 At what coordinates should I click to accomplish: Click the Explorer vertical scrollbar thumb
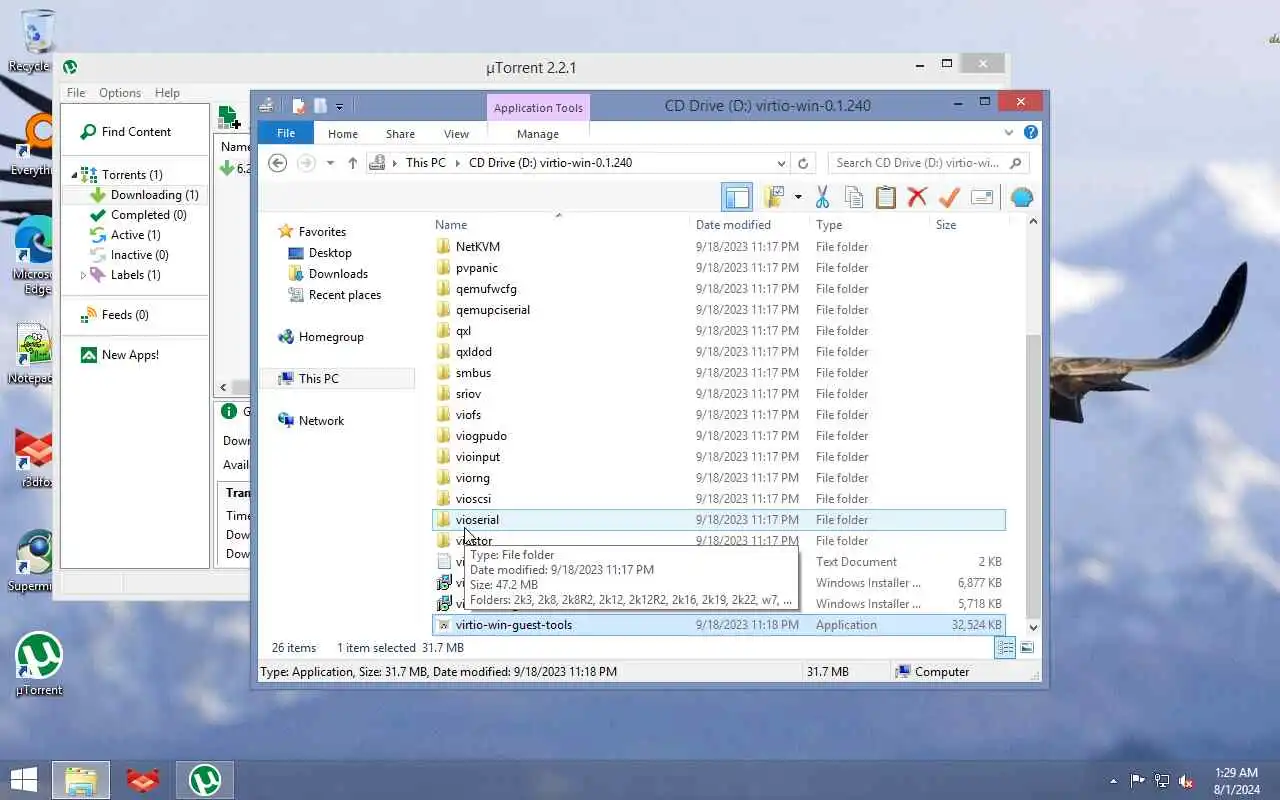coord(1033,475)
